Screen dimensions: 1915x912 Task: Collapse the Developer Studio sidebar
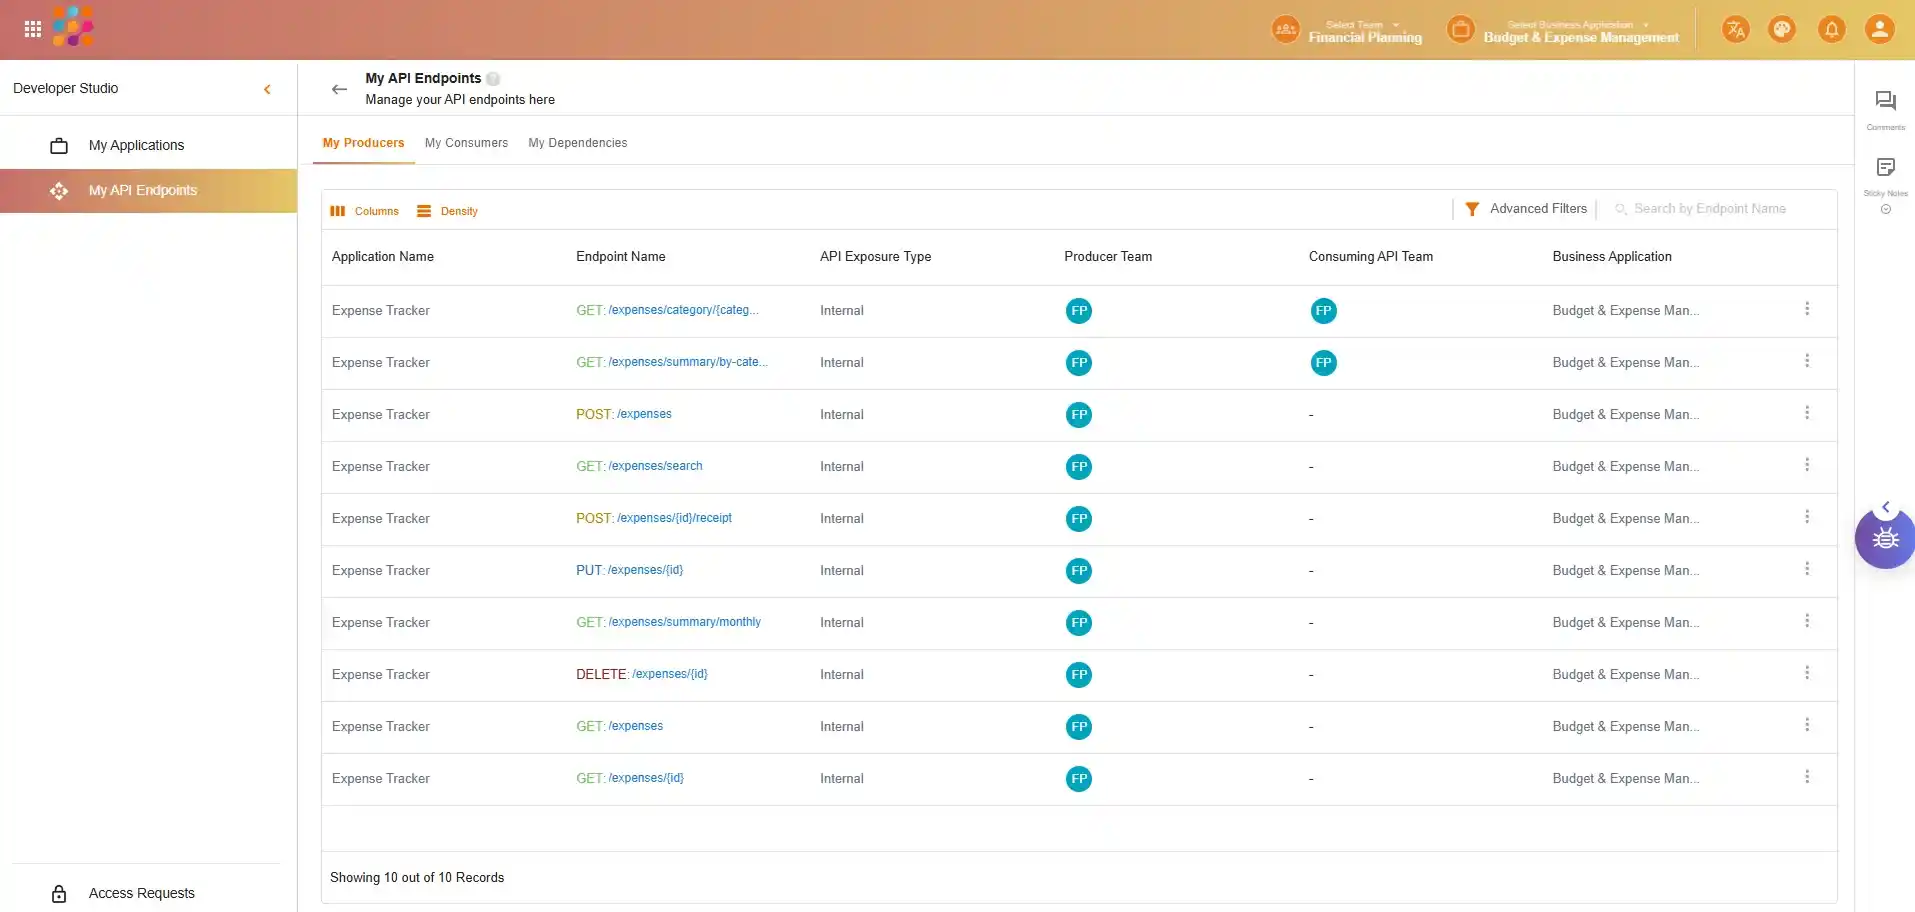267,89
